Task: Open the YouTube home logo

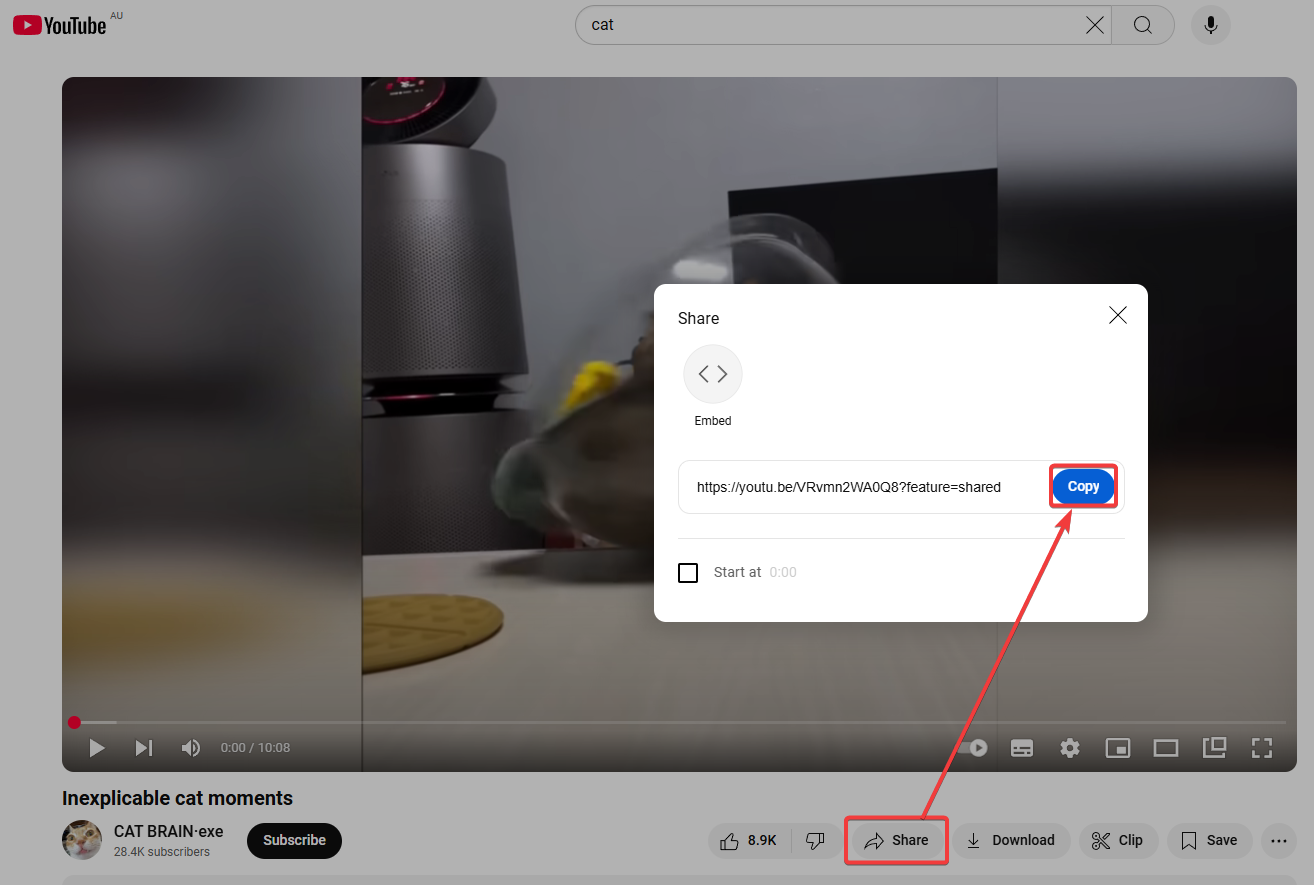Action: pyautogui.click(x=60, y=25)
